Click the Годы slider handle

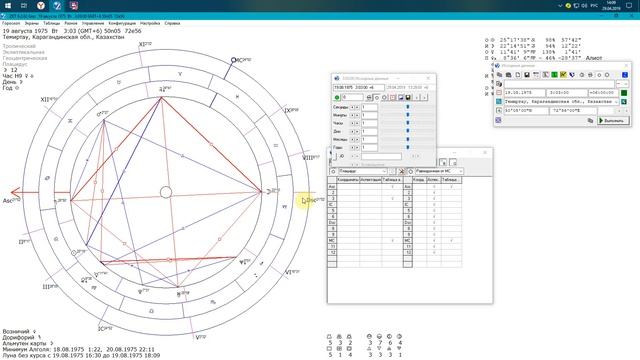click(x=407, y=147)
